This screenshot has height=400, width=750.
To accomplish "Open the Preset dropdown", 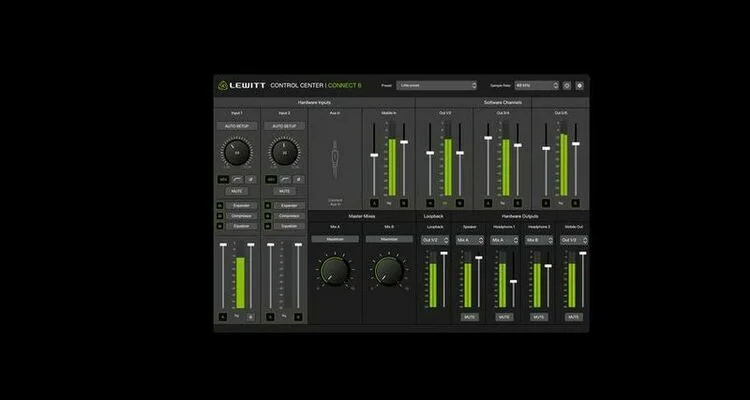I will click(436, 86).
